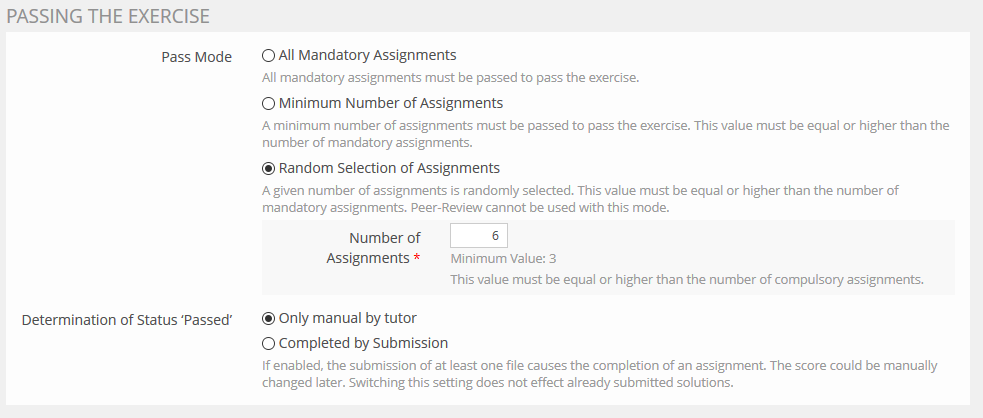The height and width of the screenshot is (418, 983).
Task: Select the All Mandatory Assignments radio button
Action: (268, 55)
